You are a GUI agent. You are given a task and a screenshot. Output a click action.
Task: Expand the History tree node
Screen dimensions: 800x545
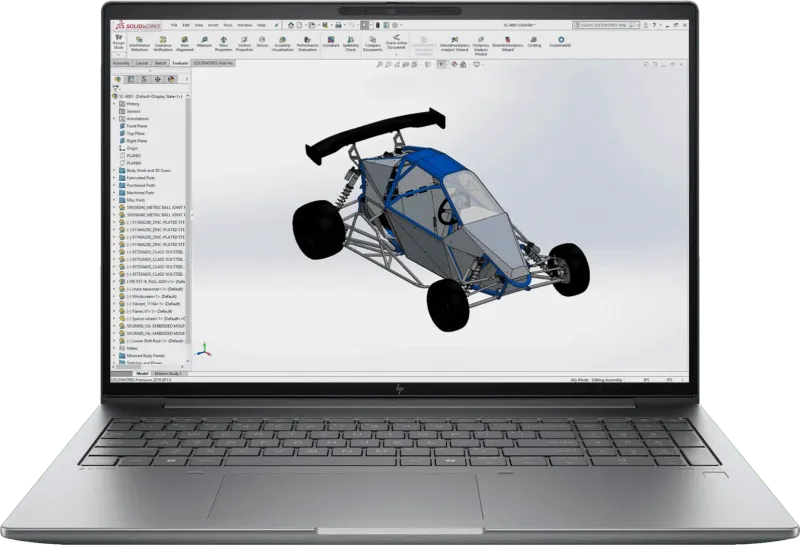coord(114,104)
